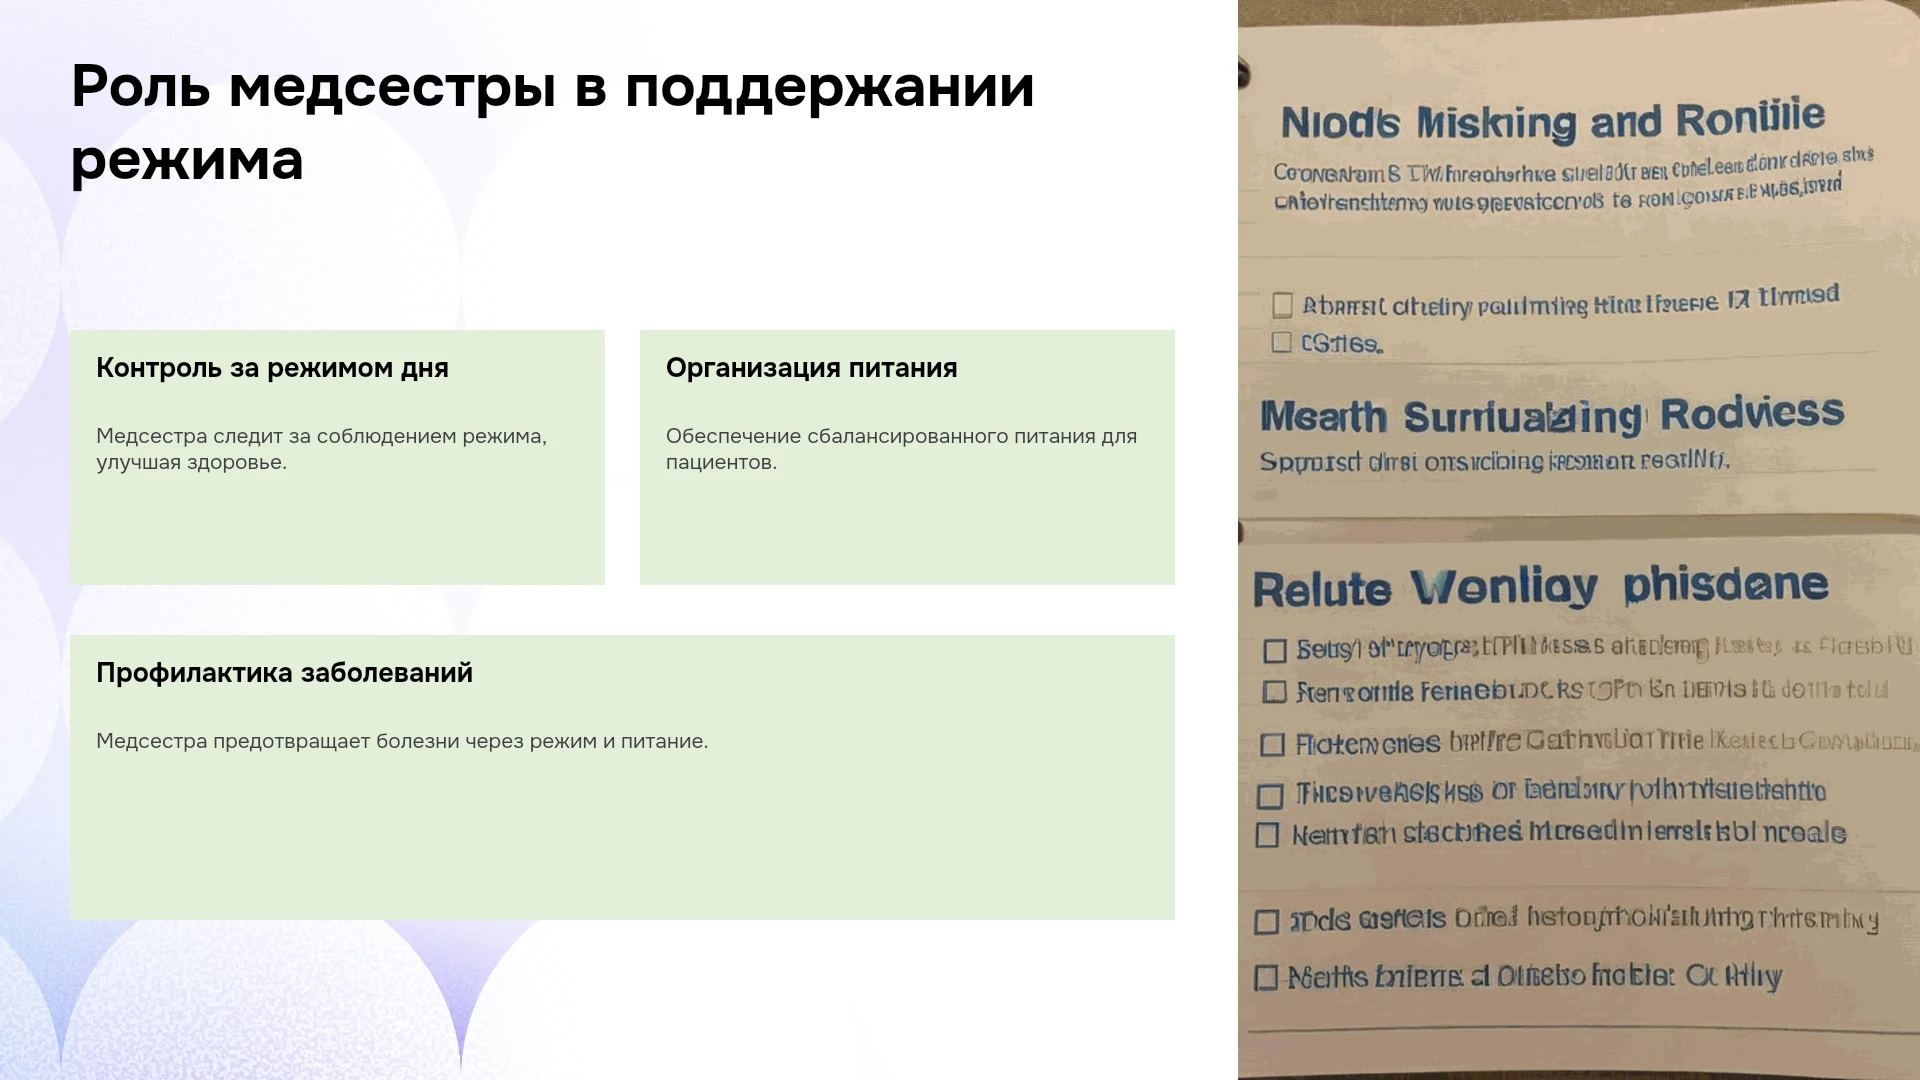Tick the checkbox beside line starting "Marths"

click(1266, 977)
